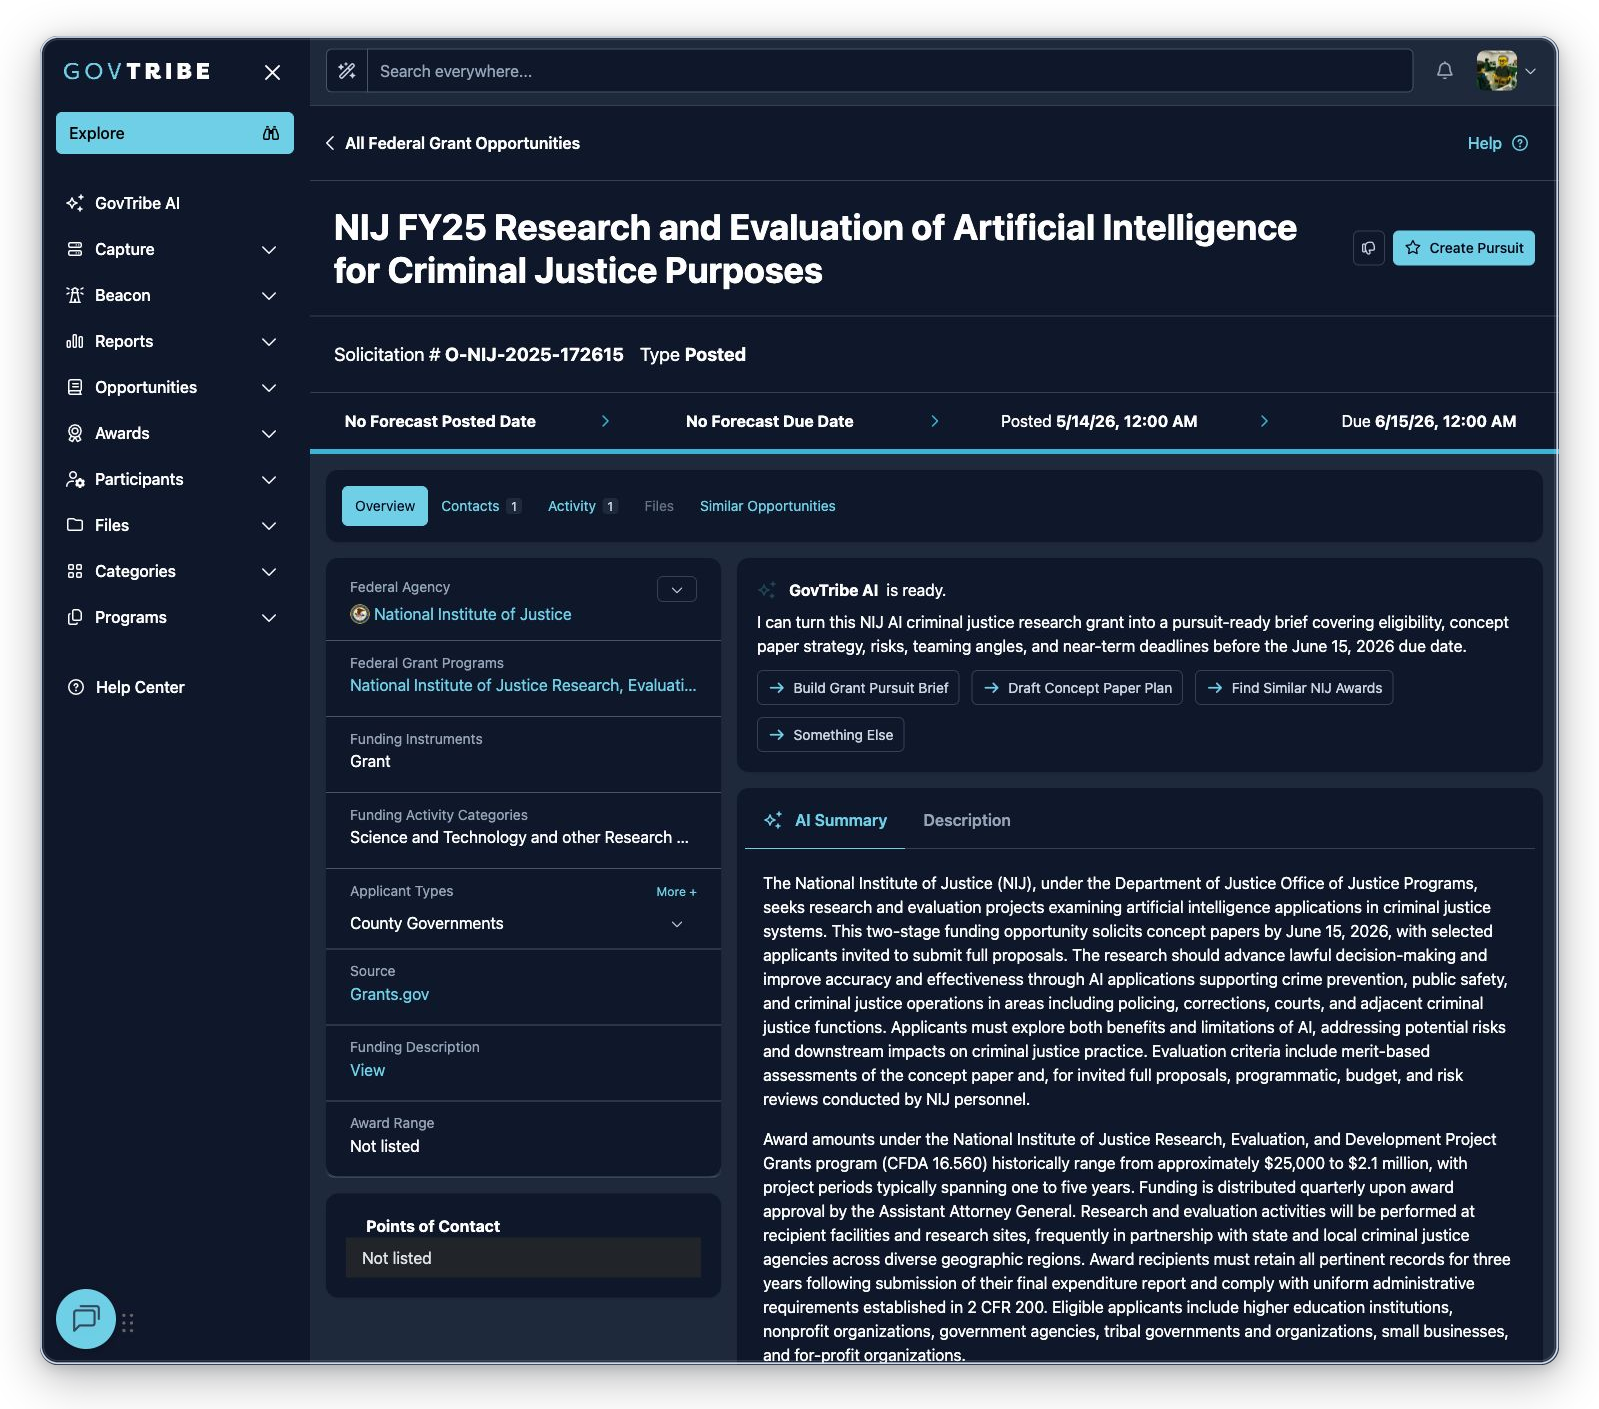This screenshot has height=1409, width=1599.
Task: Click the Programs sidebar icon
Action: tap(75, 617)
